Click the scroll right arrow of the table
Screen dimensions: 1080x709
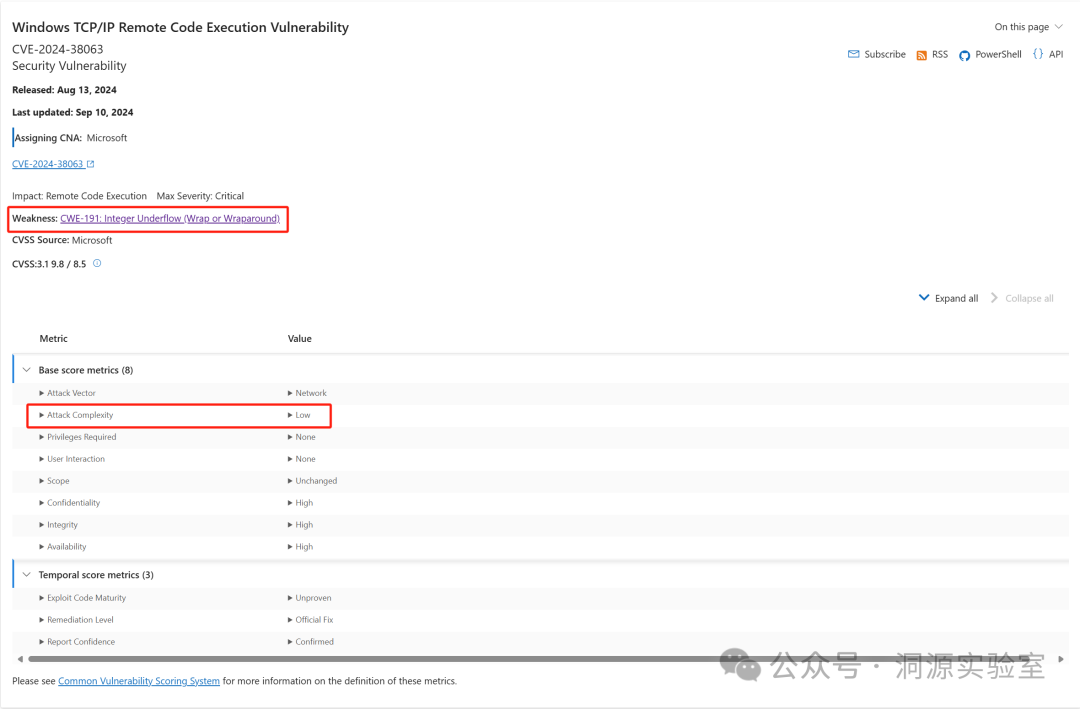pyautogui.click(x=1061, y=659)
